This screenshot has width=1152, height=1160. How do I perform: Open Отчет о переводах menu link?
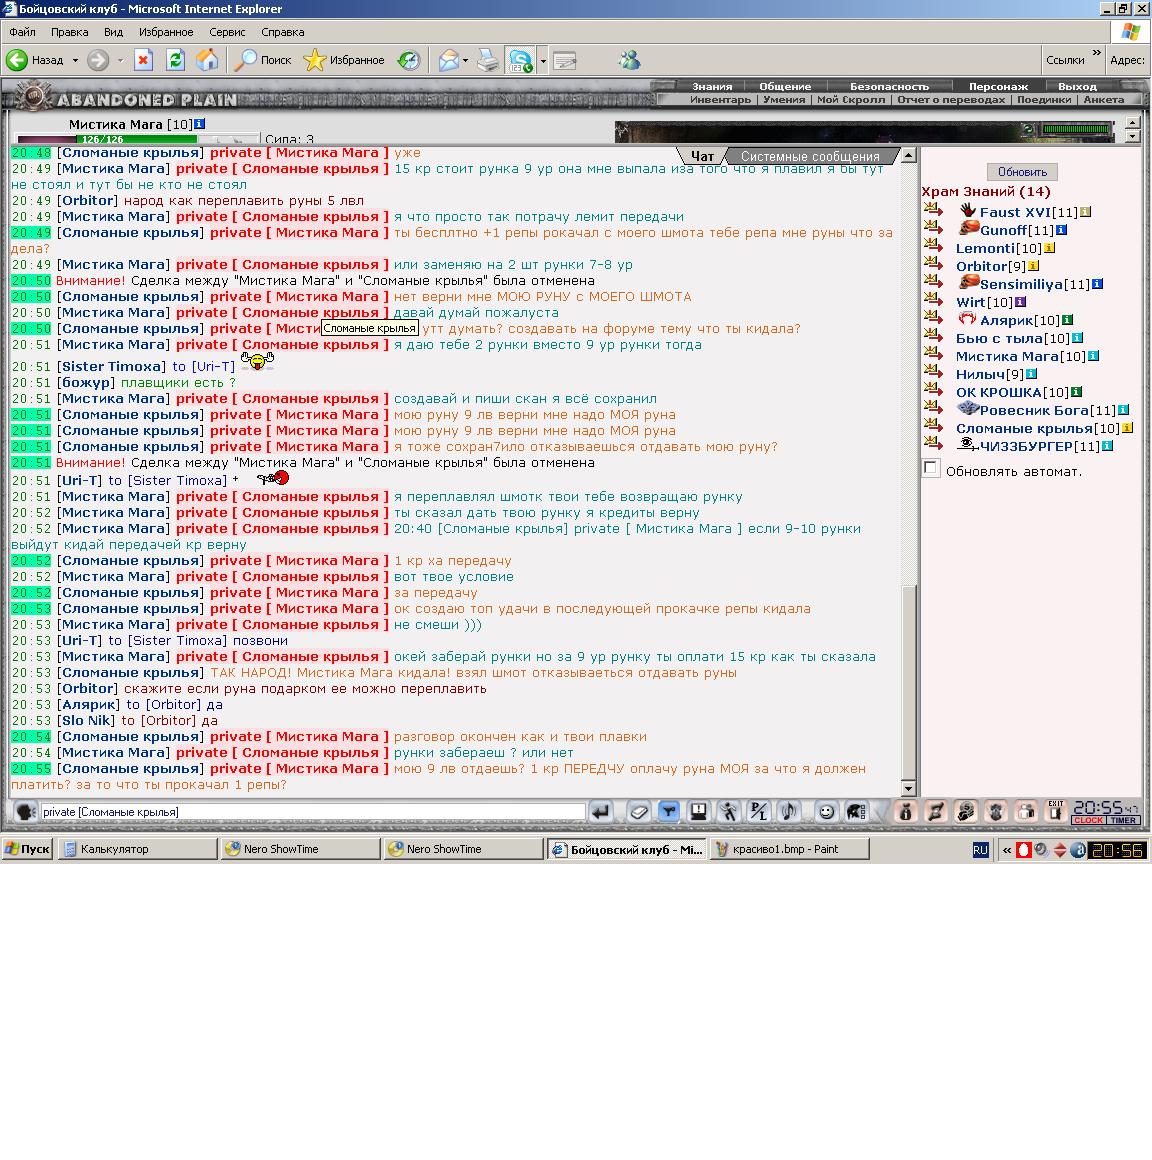[951, 99]
